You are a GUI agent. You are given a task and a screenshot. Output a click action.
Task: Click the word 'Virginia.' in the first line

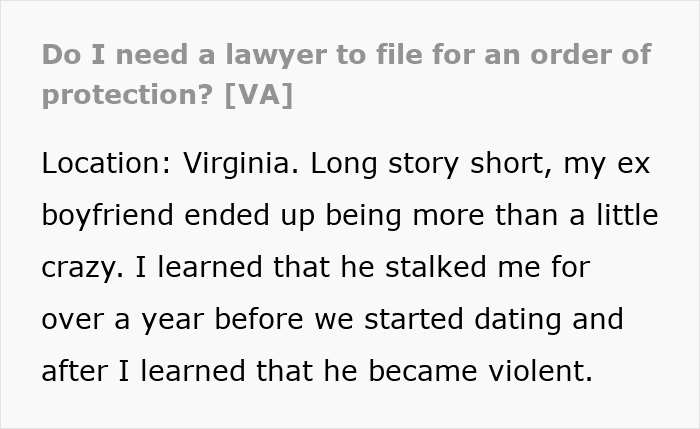[x=241, y=163]
